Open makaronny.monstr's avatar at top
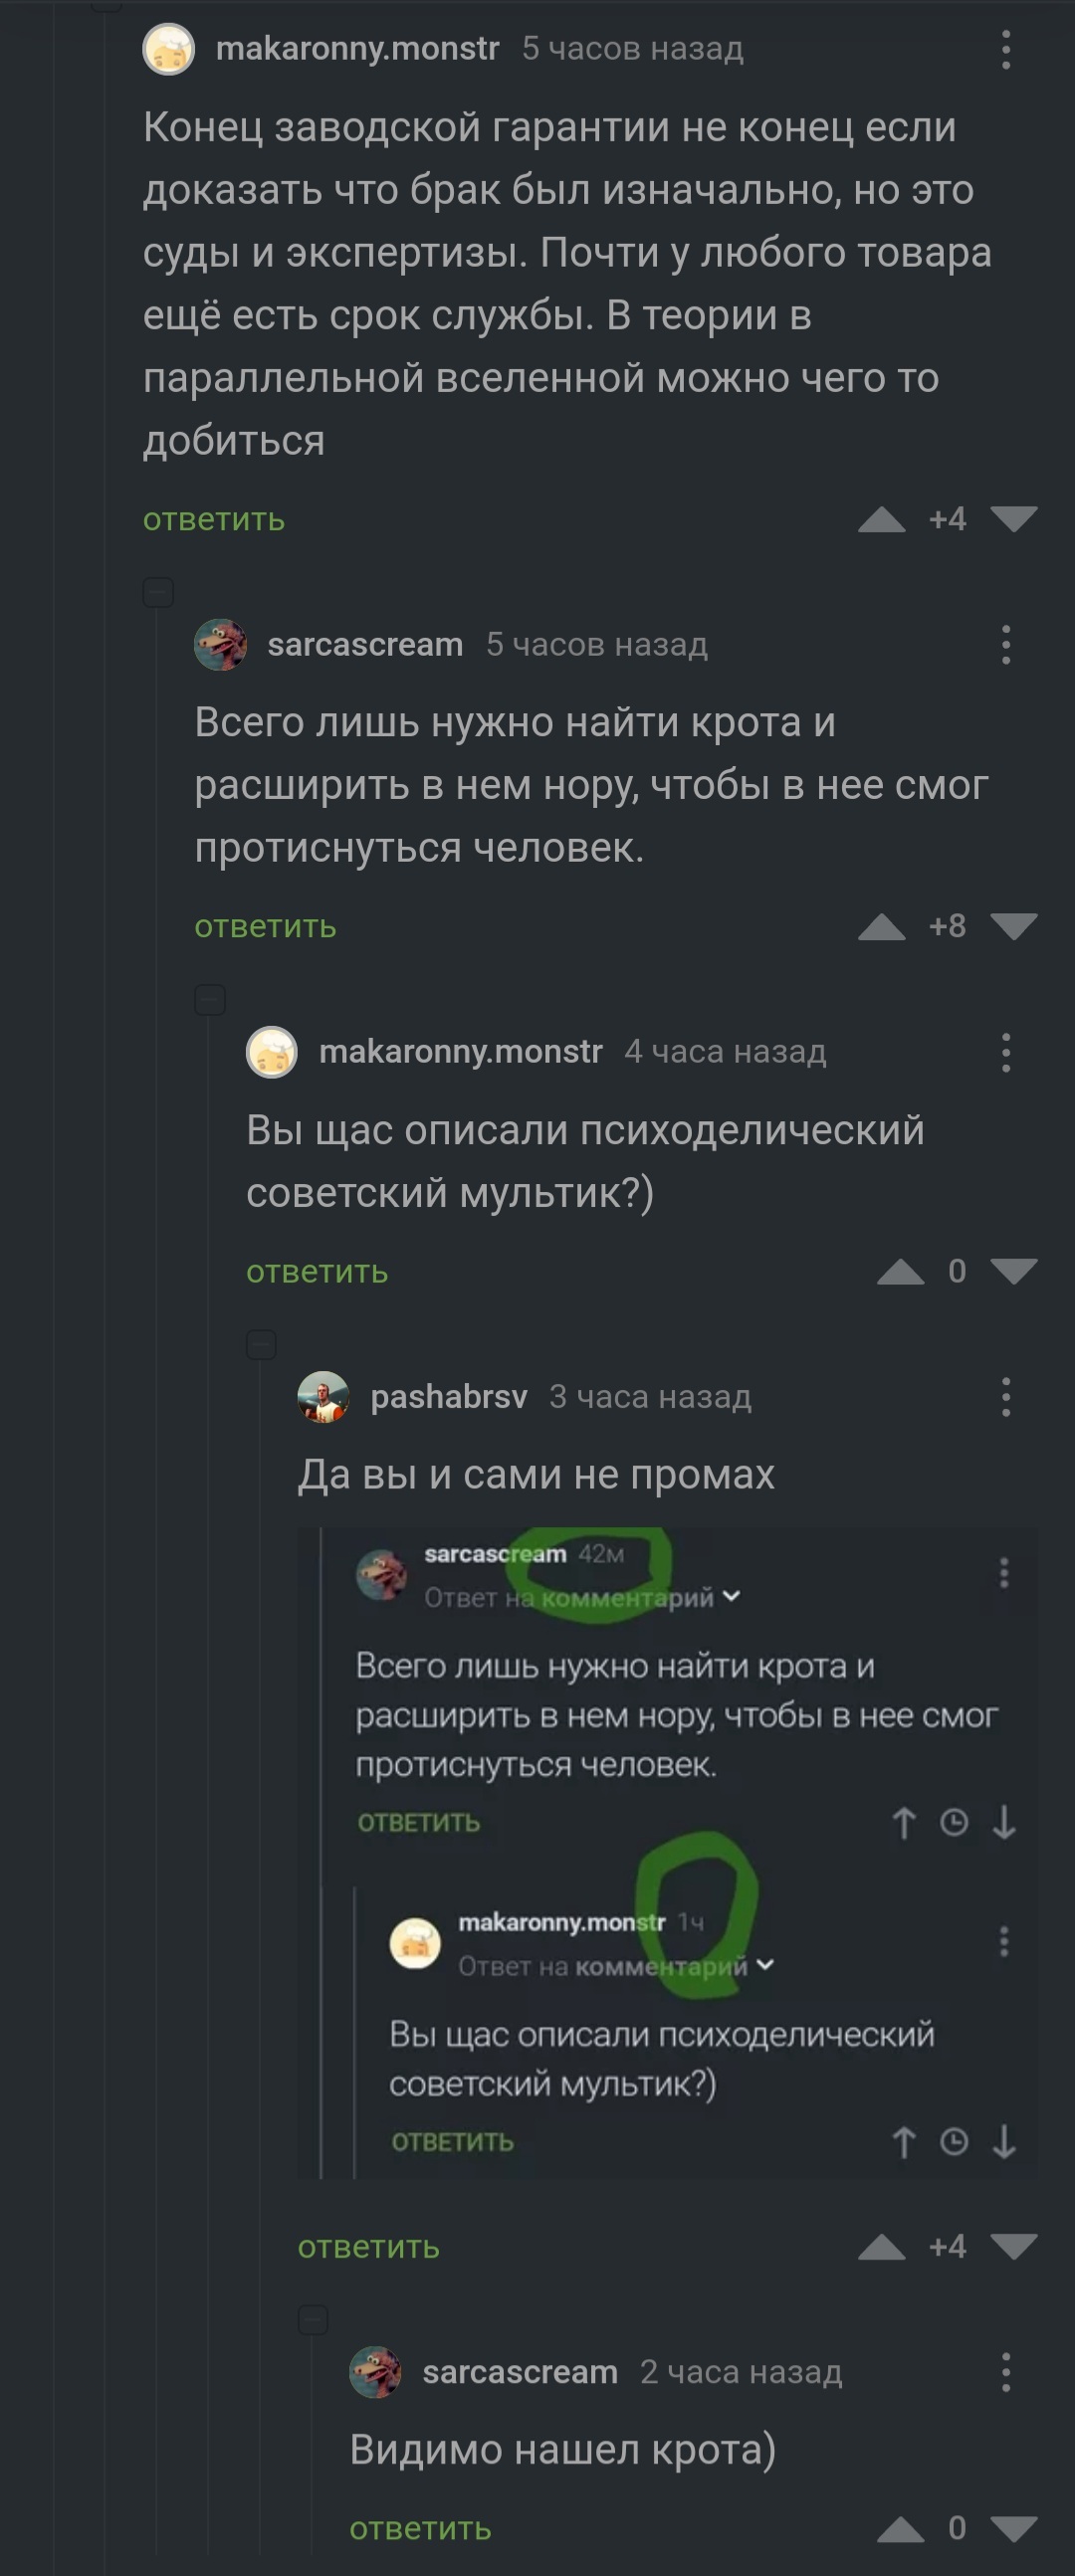This screenshot has width=1075, height=2576. click(x=169, y=49)
